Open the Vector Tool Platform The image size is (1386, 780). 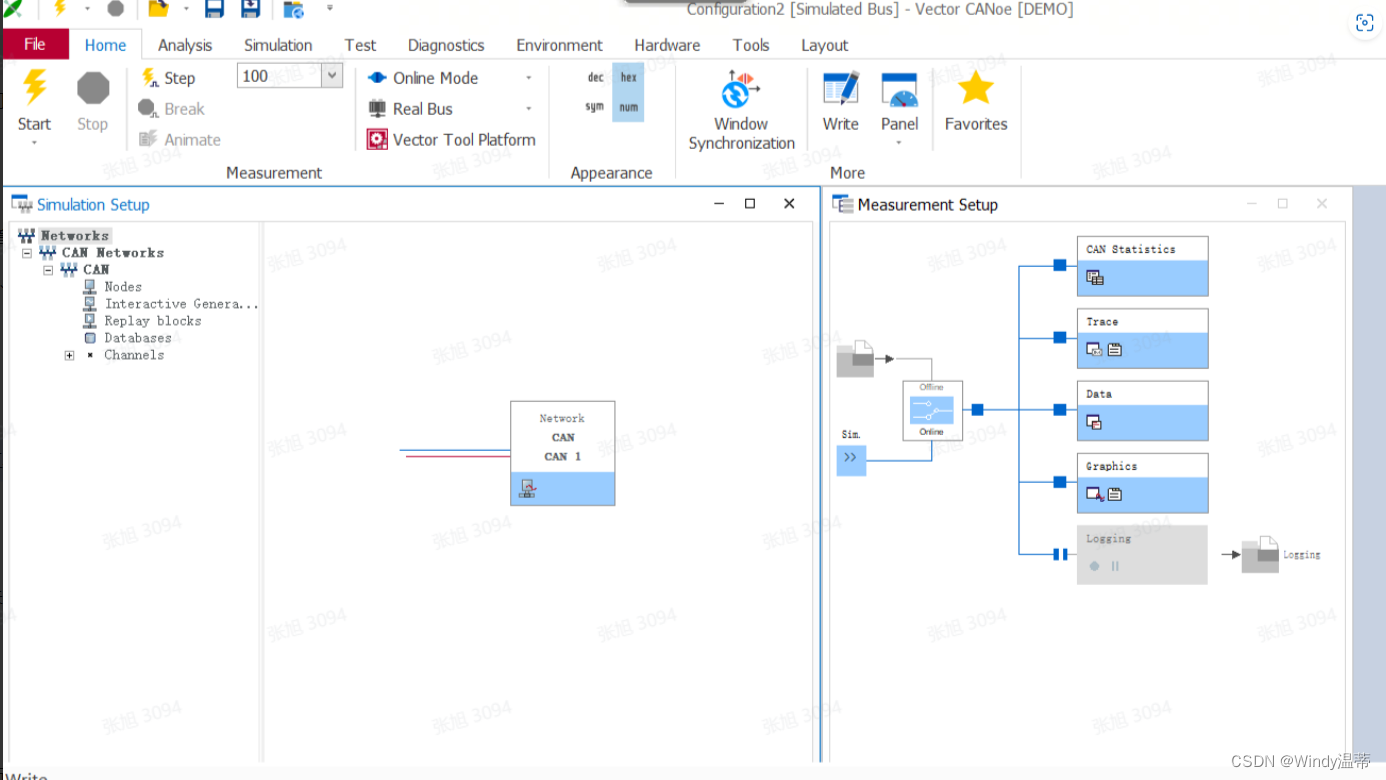pos(451,140)
